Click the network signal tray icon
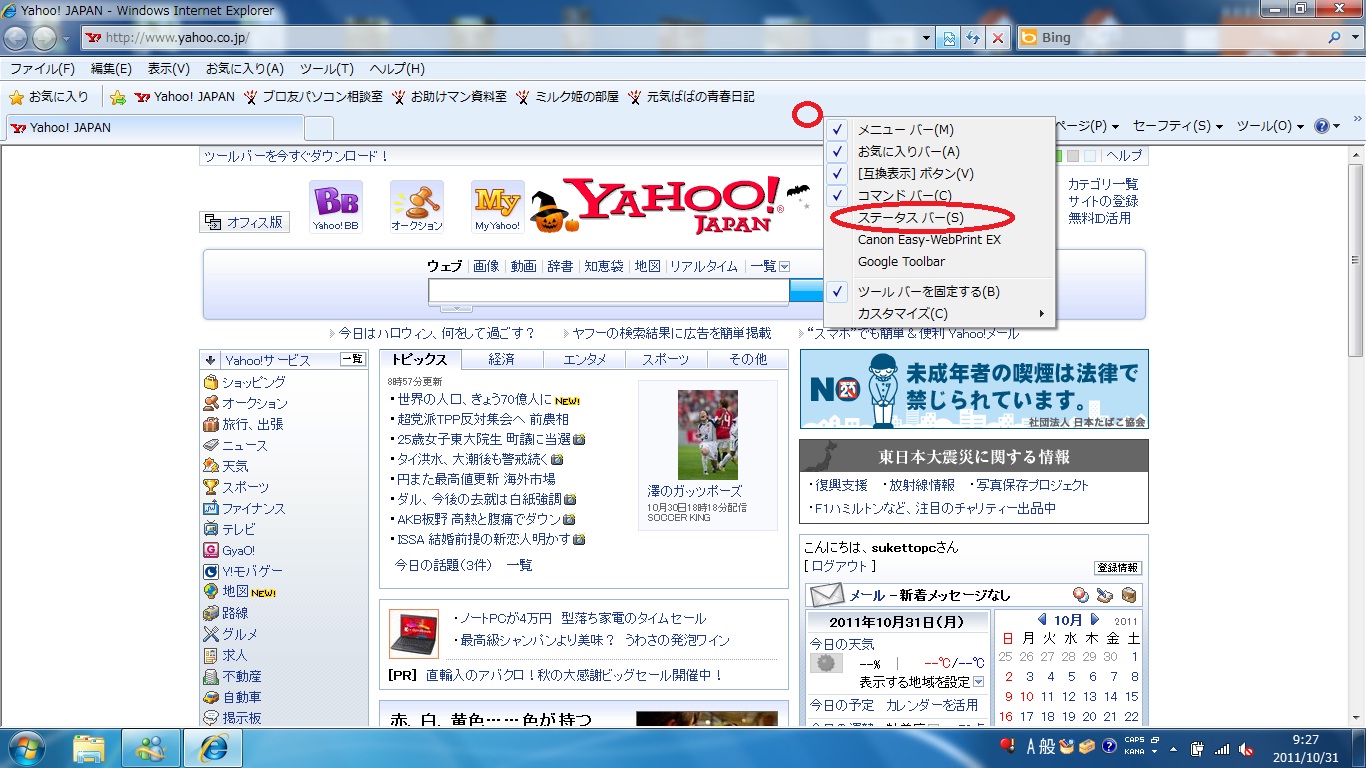 1222,748
